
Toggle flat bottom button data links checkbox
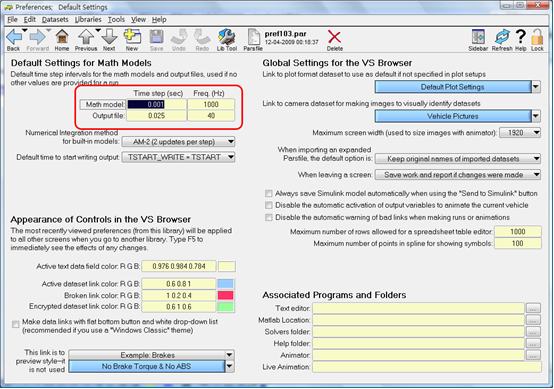point(16,324)
